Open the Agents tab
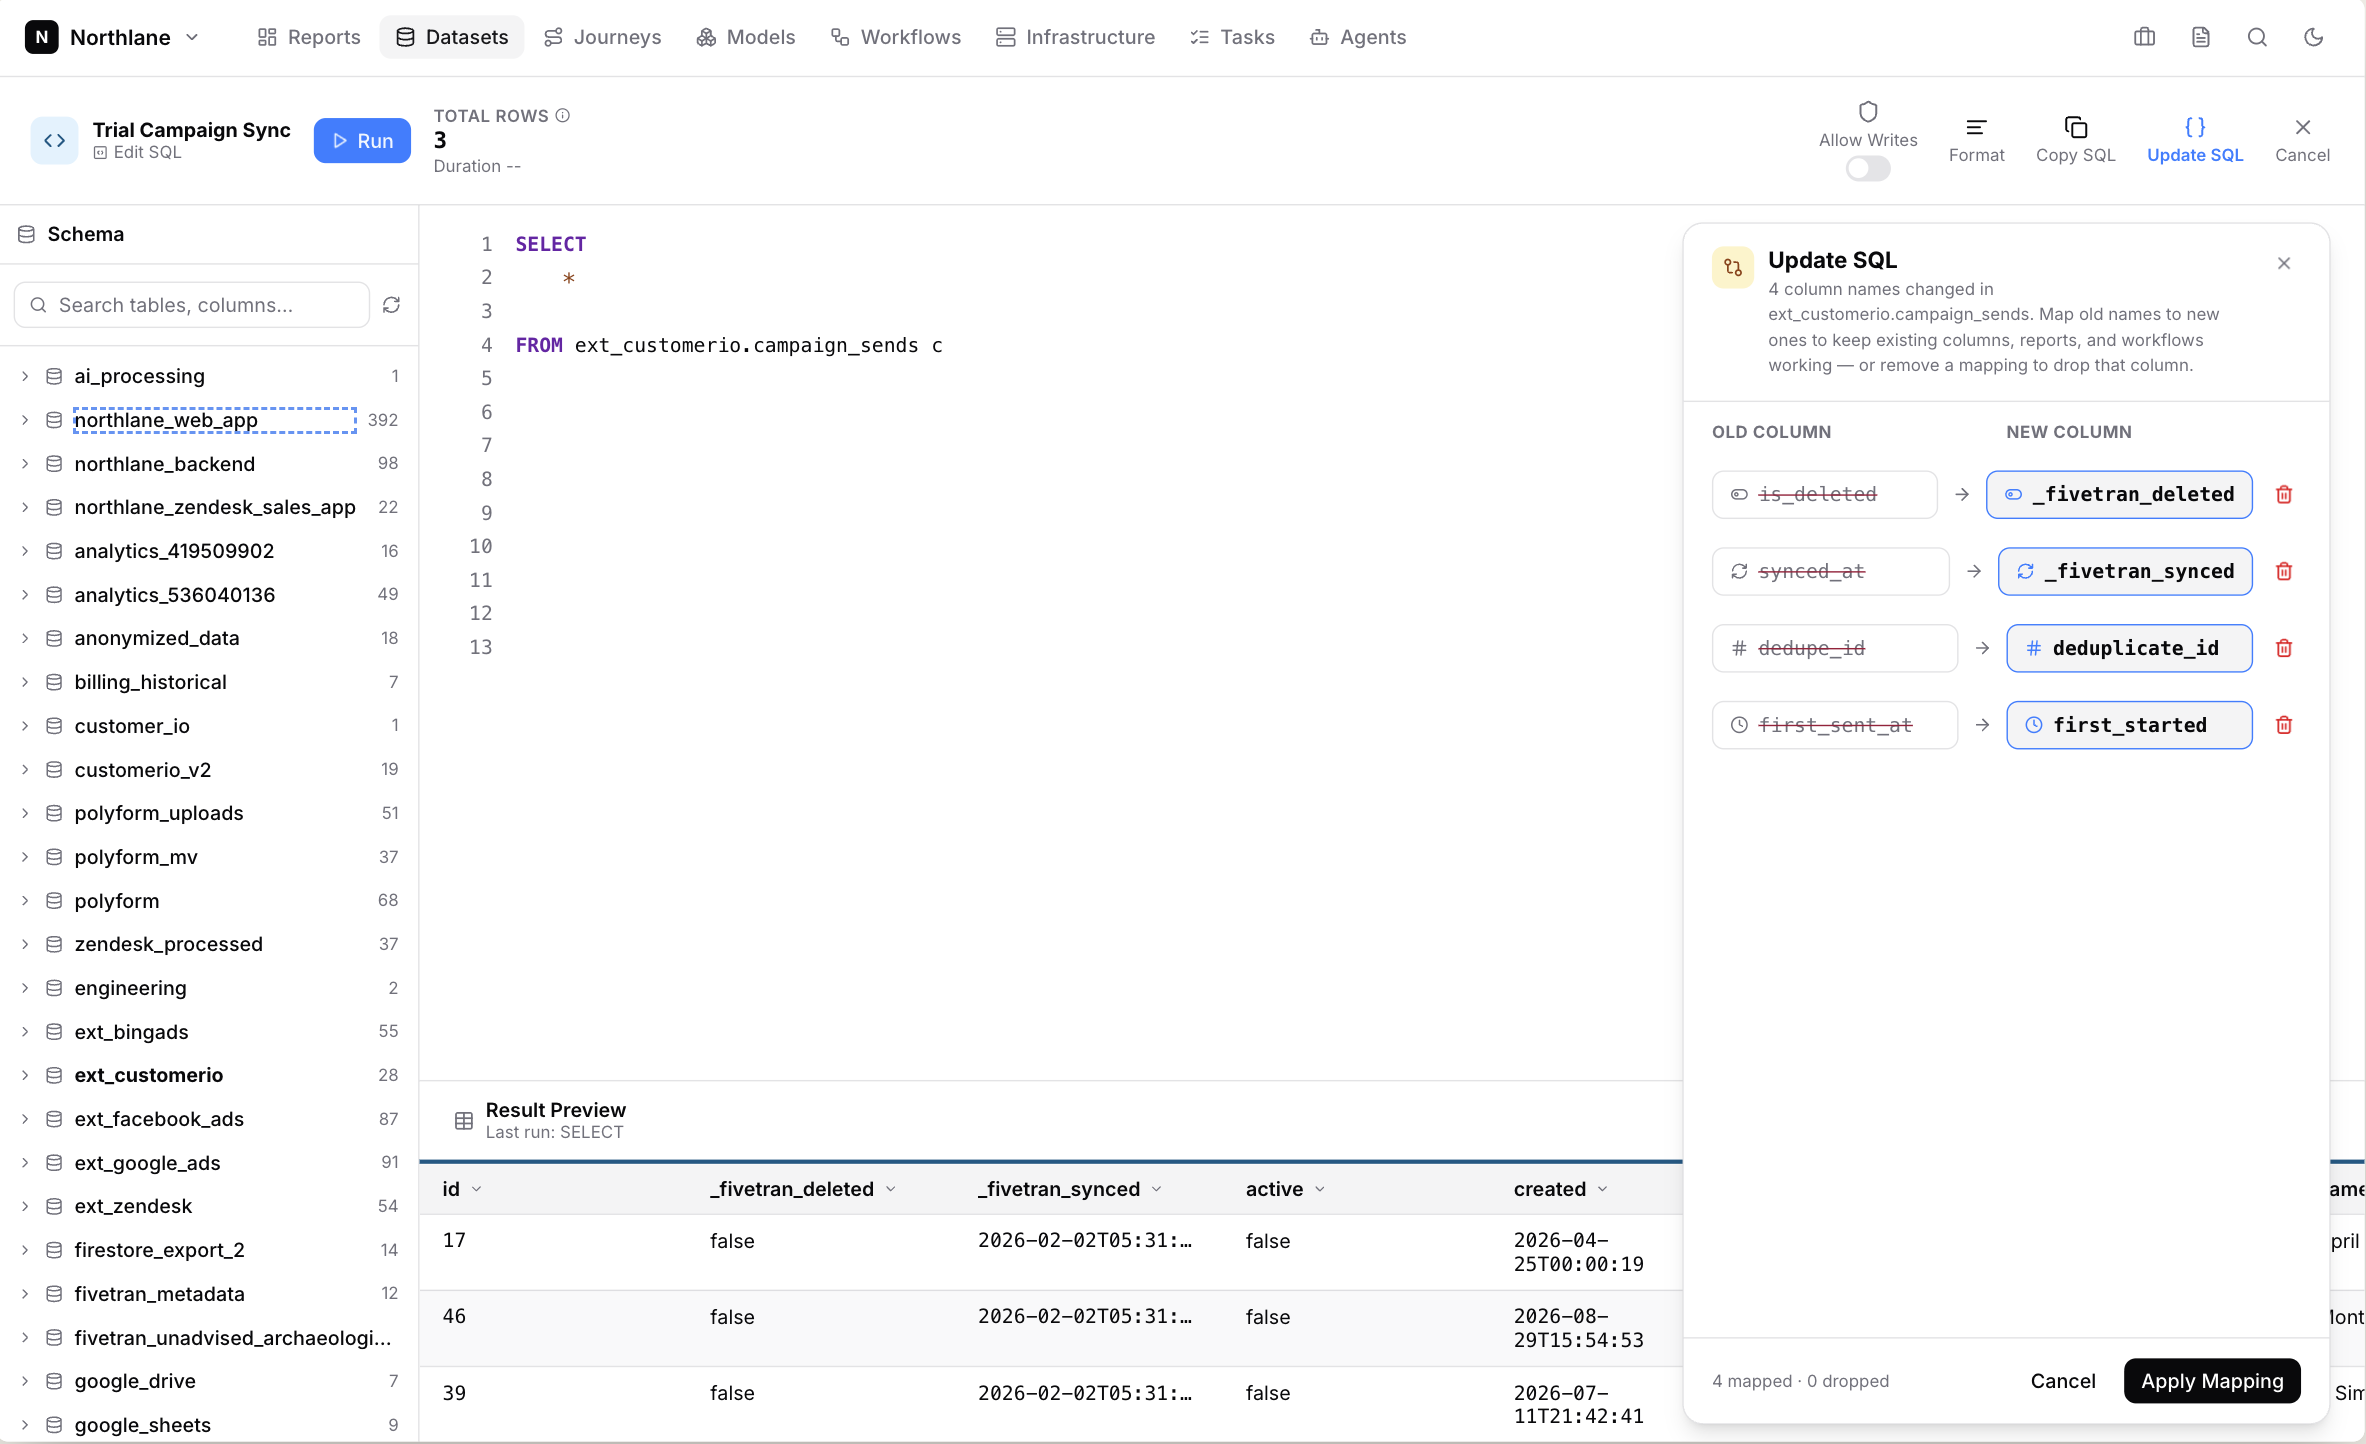The image size is (2366, 1444). [x=1358, y=37]
